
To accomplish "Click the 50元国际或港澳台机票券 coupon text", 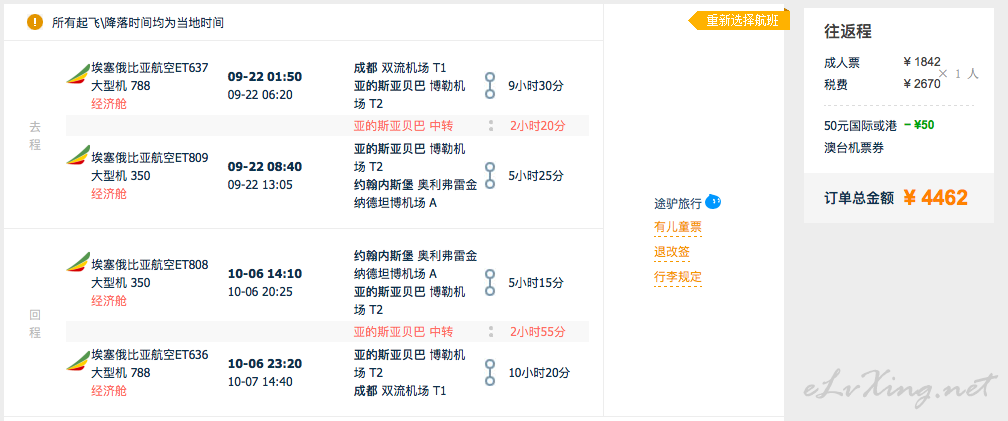I will tap(860, 137).
